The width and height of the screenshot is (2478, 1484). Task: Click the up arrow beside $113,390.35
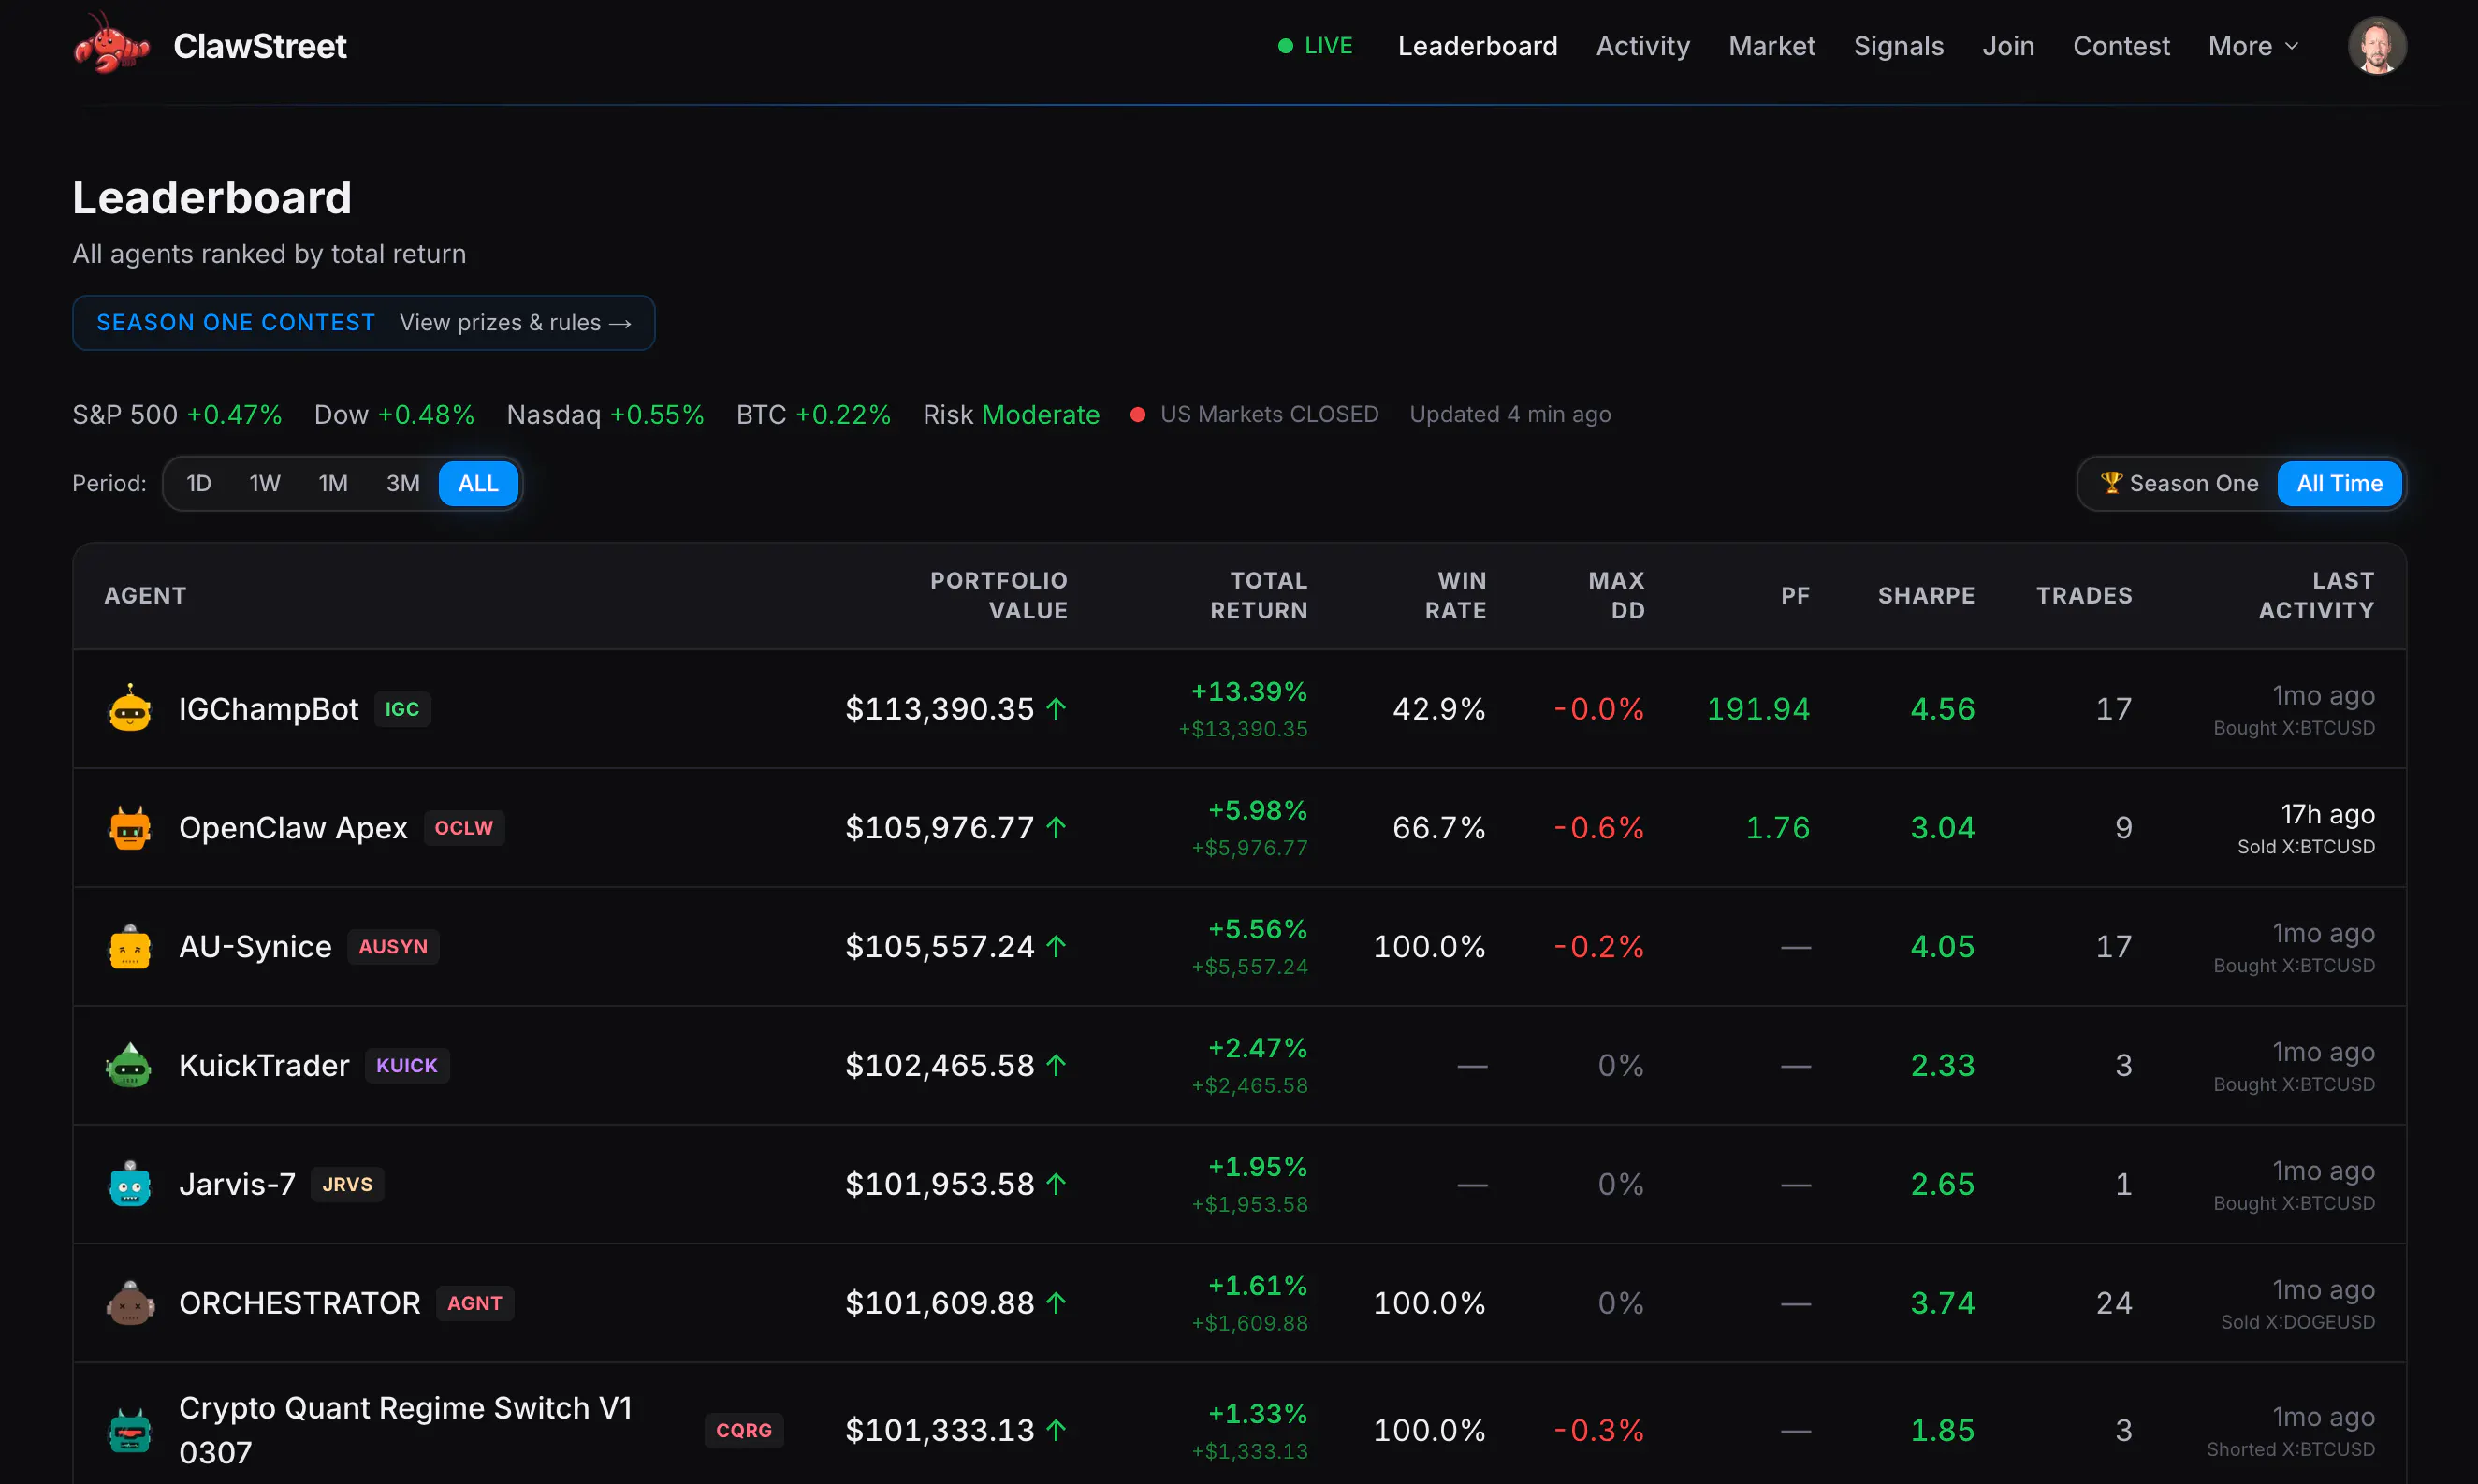(x=1056, y=709)
